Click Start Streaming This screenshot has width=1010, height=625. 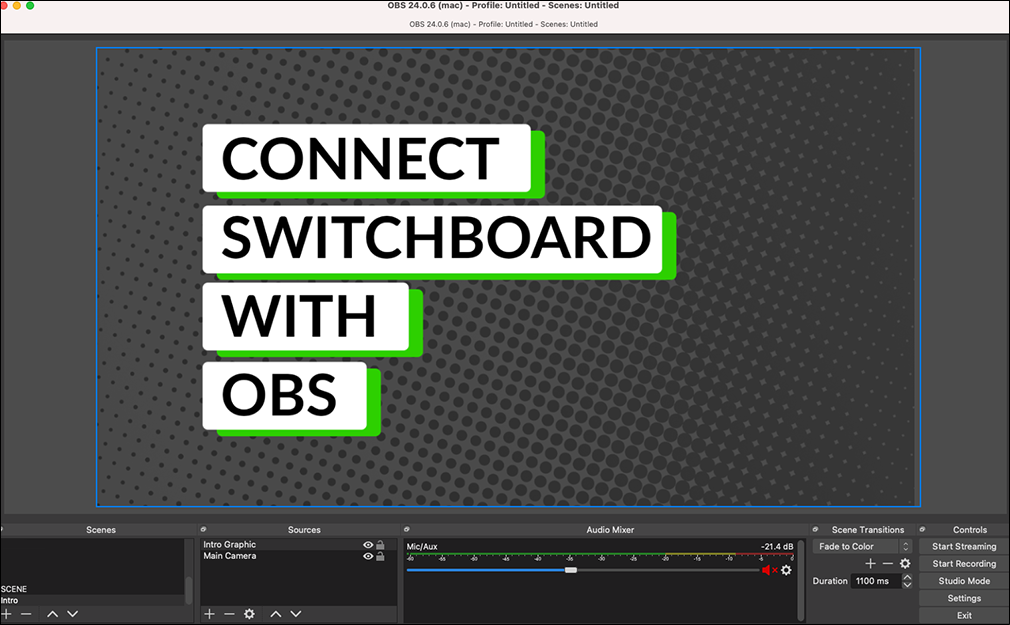pyautogui.click(x=964, y=546)
